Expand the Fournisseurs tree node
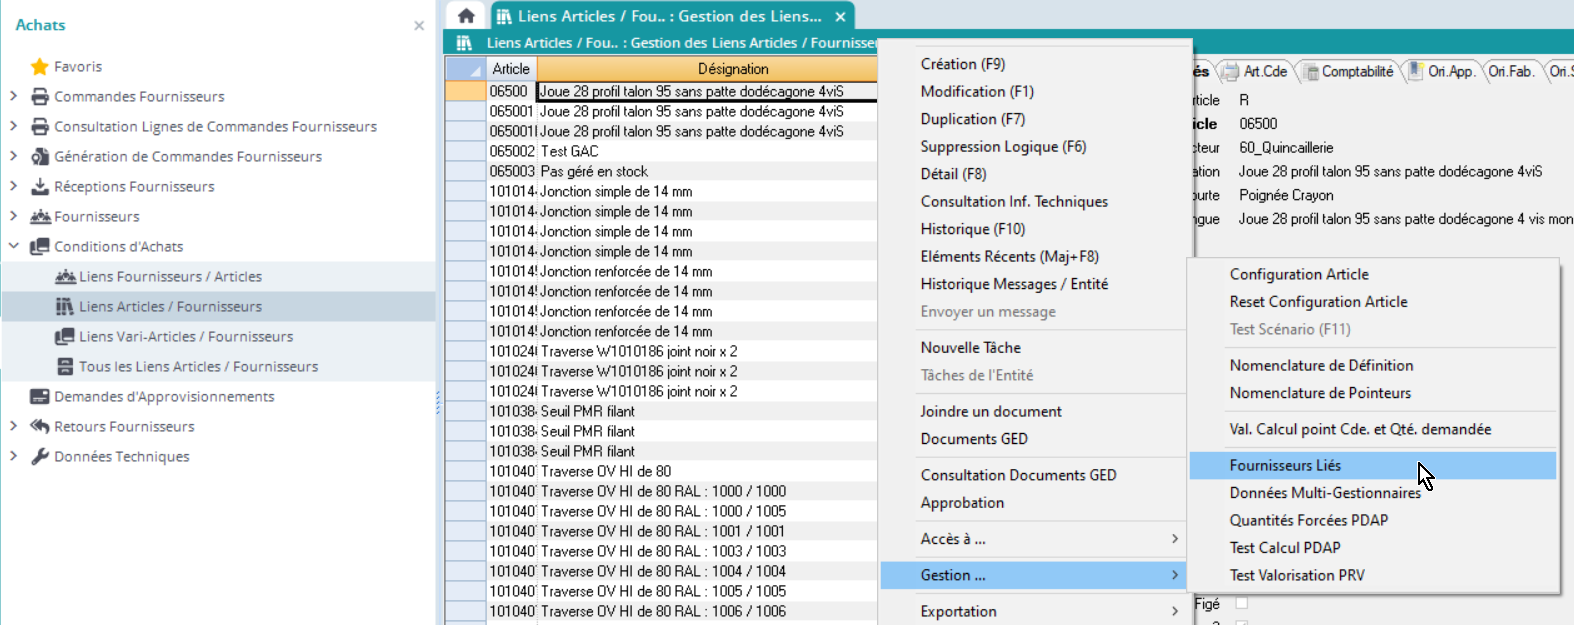1574x625 pixels. pyautogui.click(x=13, y=216)
